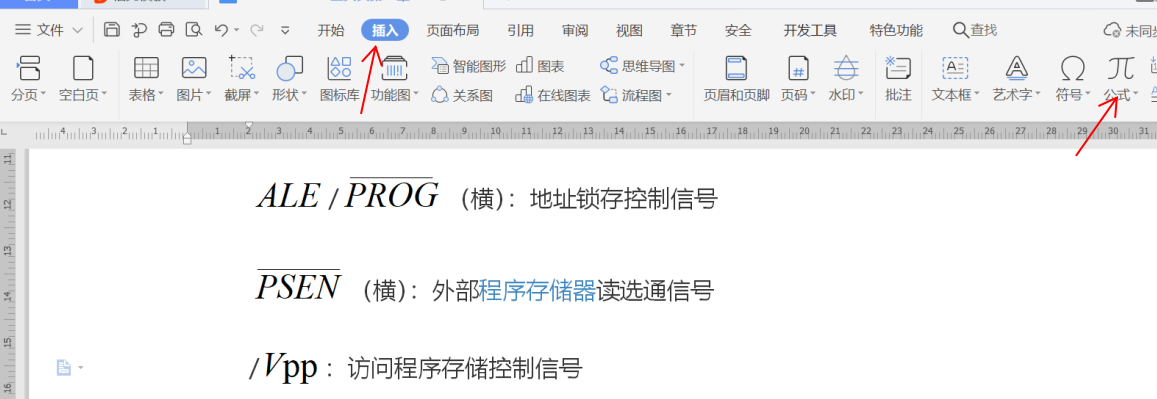Expand the 思维导图 dropdown arrow
1157x399 pixels.
point(682,66)
